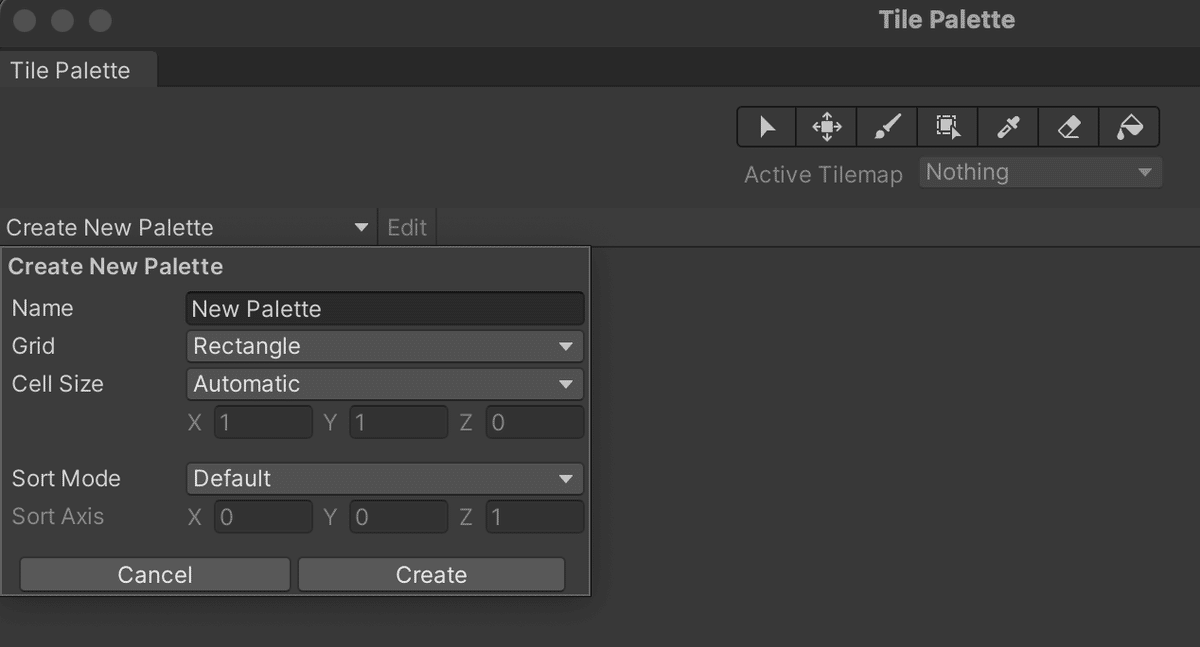Click the Cell Size X field

point(263,423)
